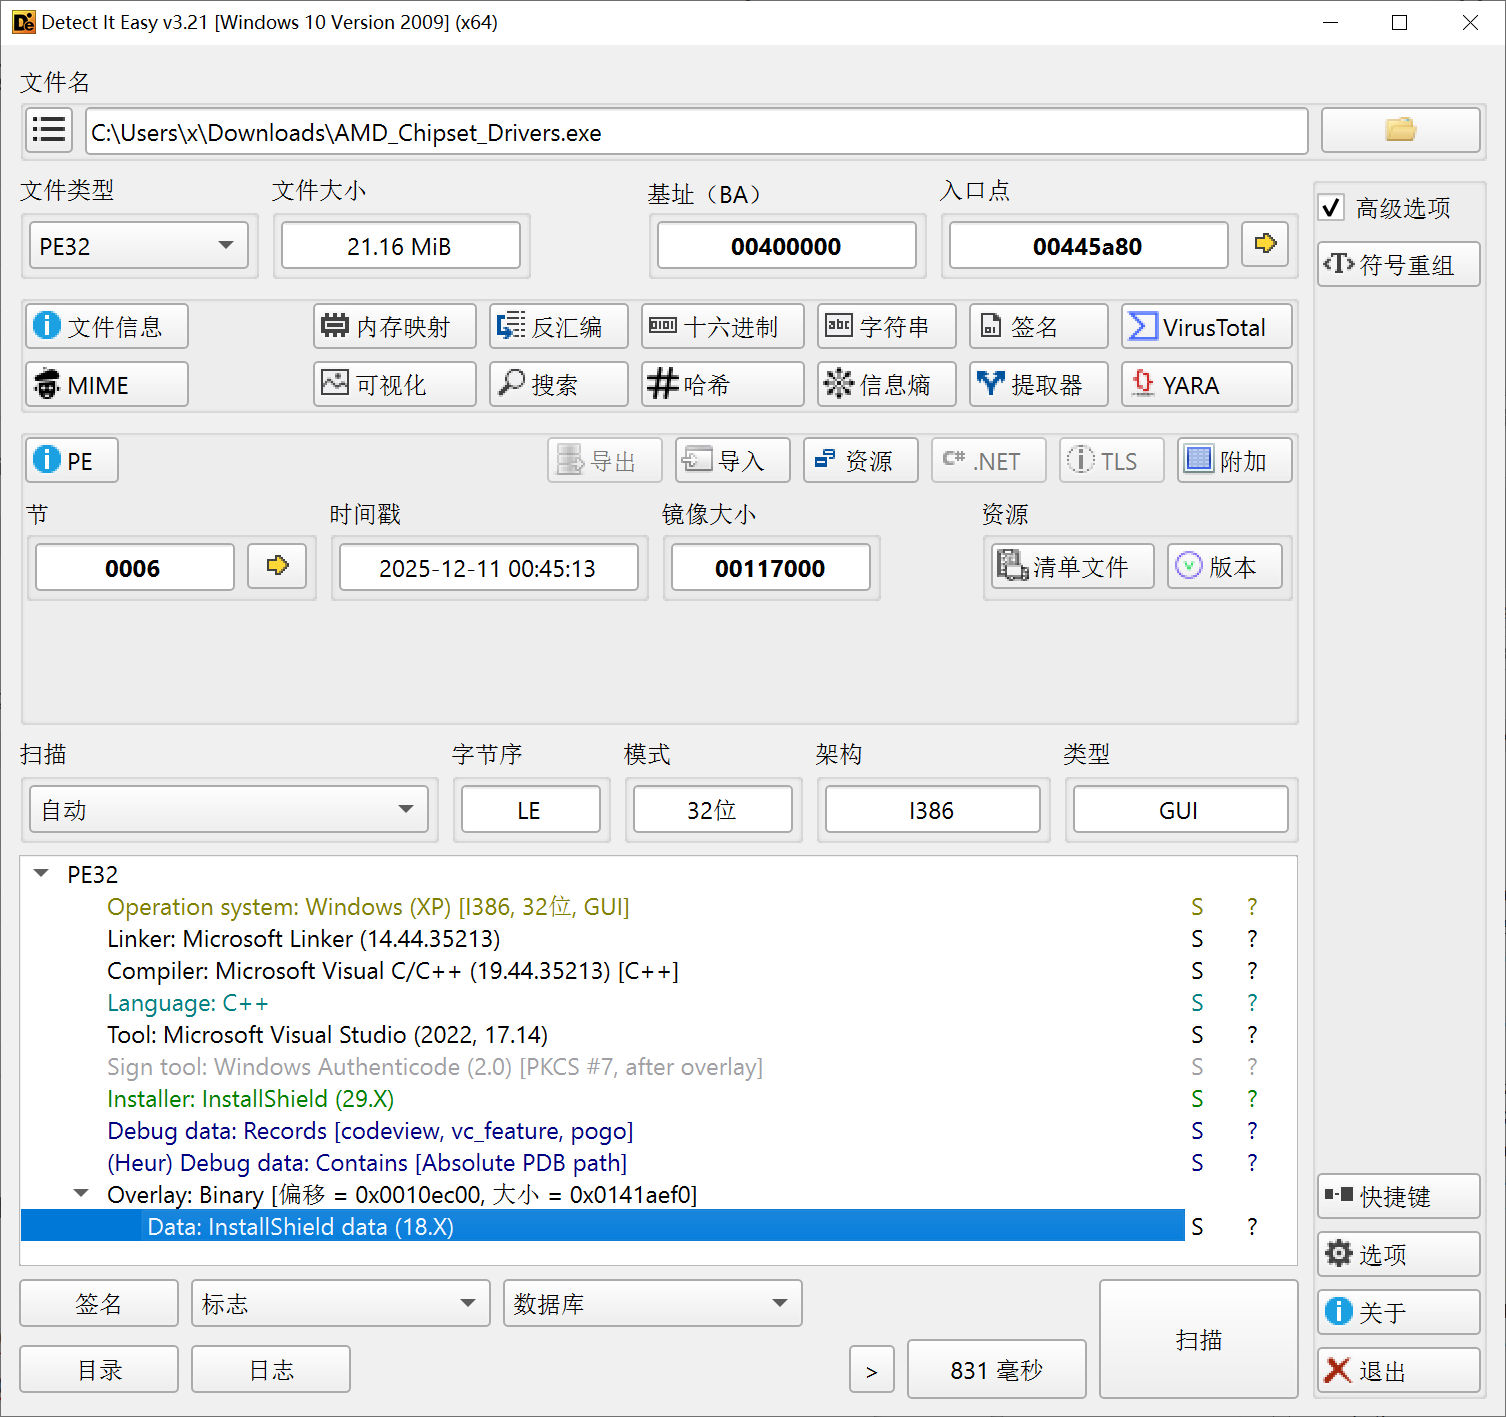The width and height of the screenshot is (1506, 1417).
Task: Open VirusTotal lookup
Action: [x=1207, y=327]
